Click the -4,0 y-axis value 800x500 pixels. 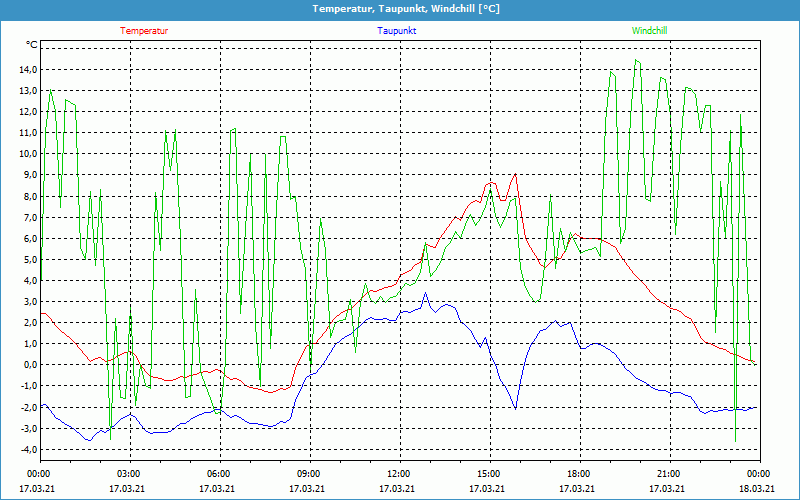coord(30,449)
